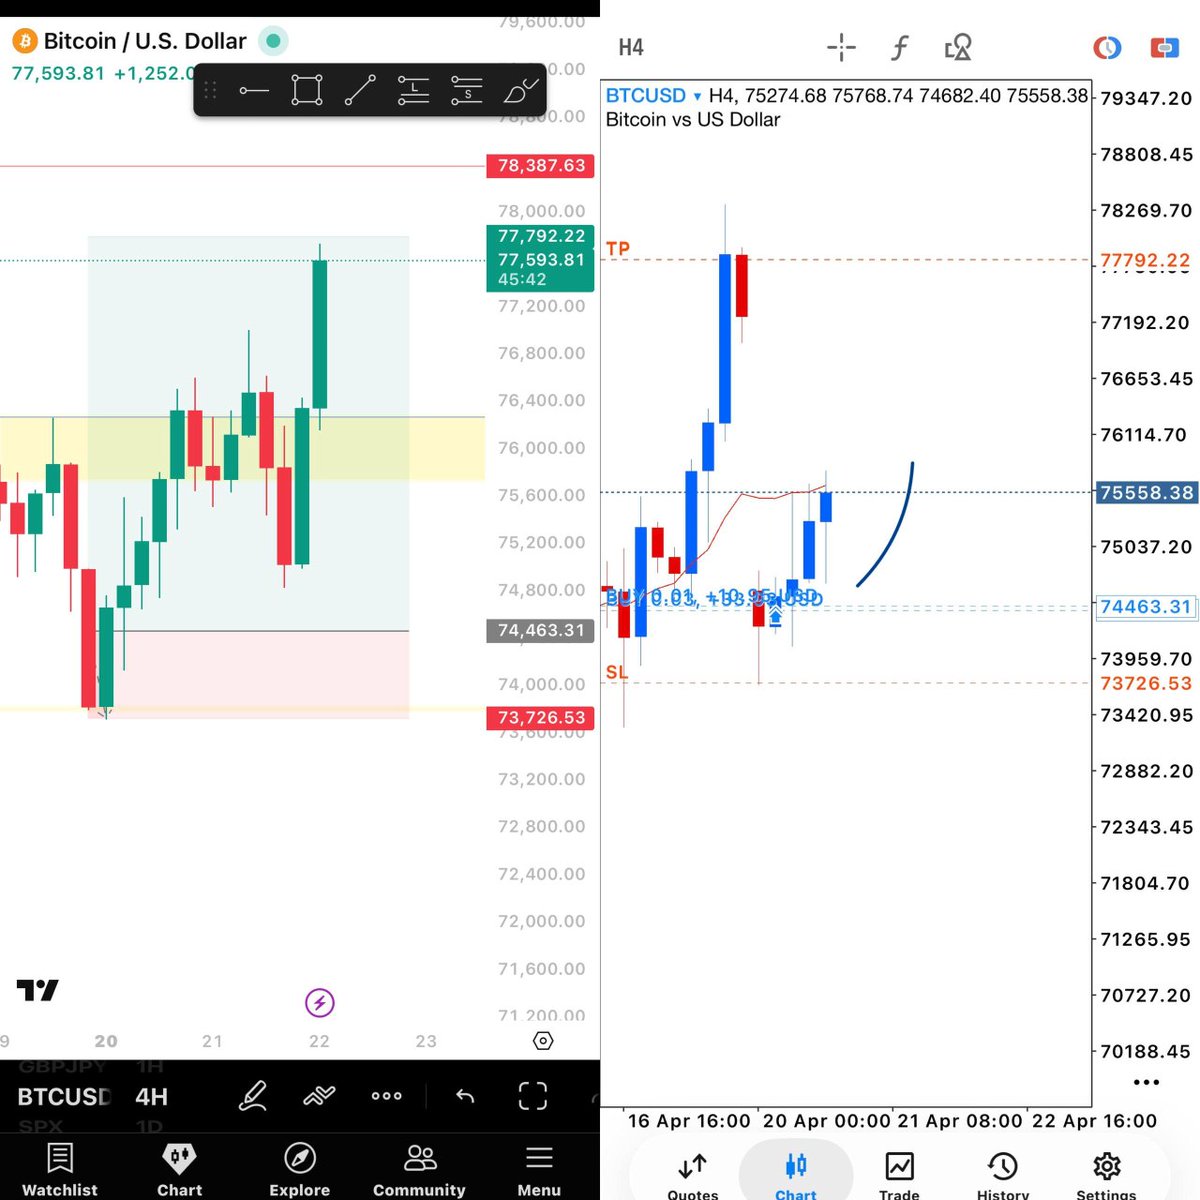The height and width of the screenshot is (1200, 1200).
Task: Switch to the MetaTrader Chart tab
Action: (796, 1174)
